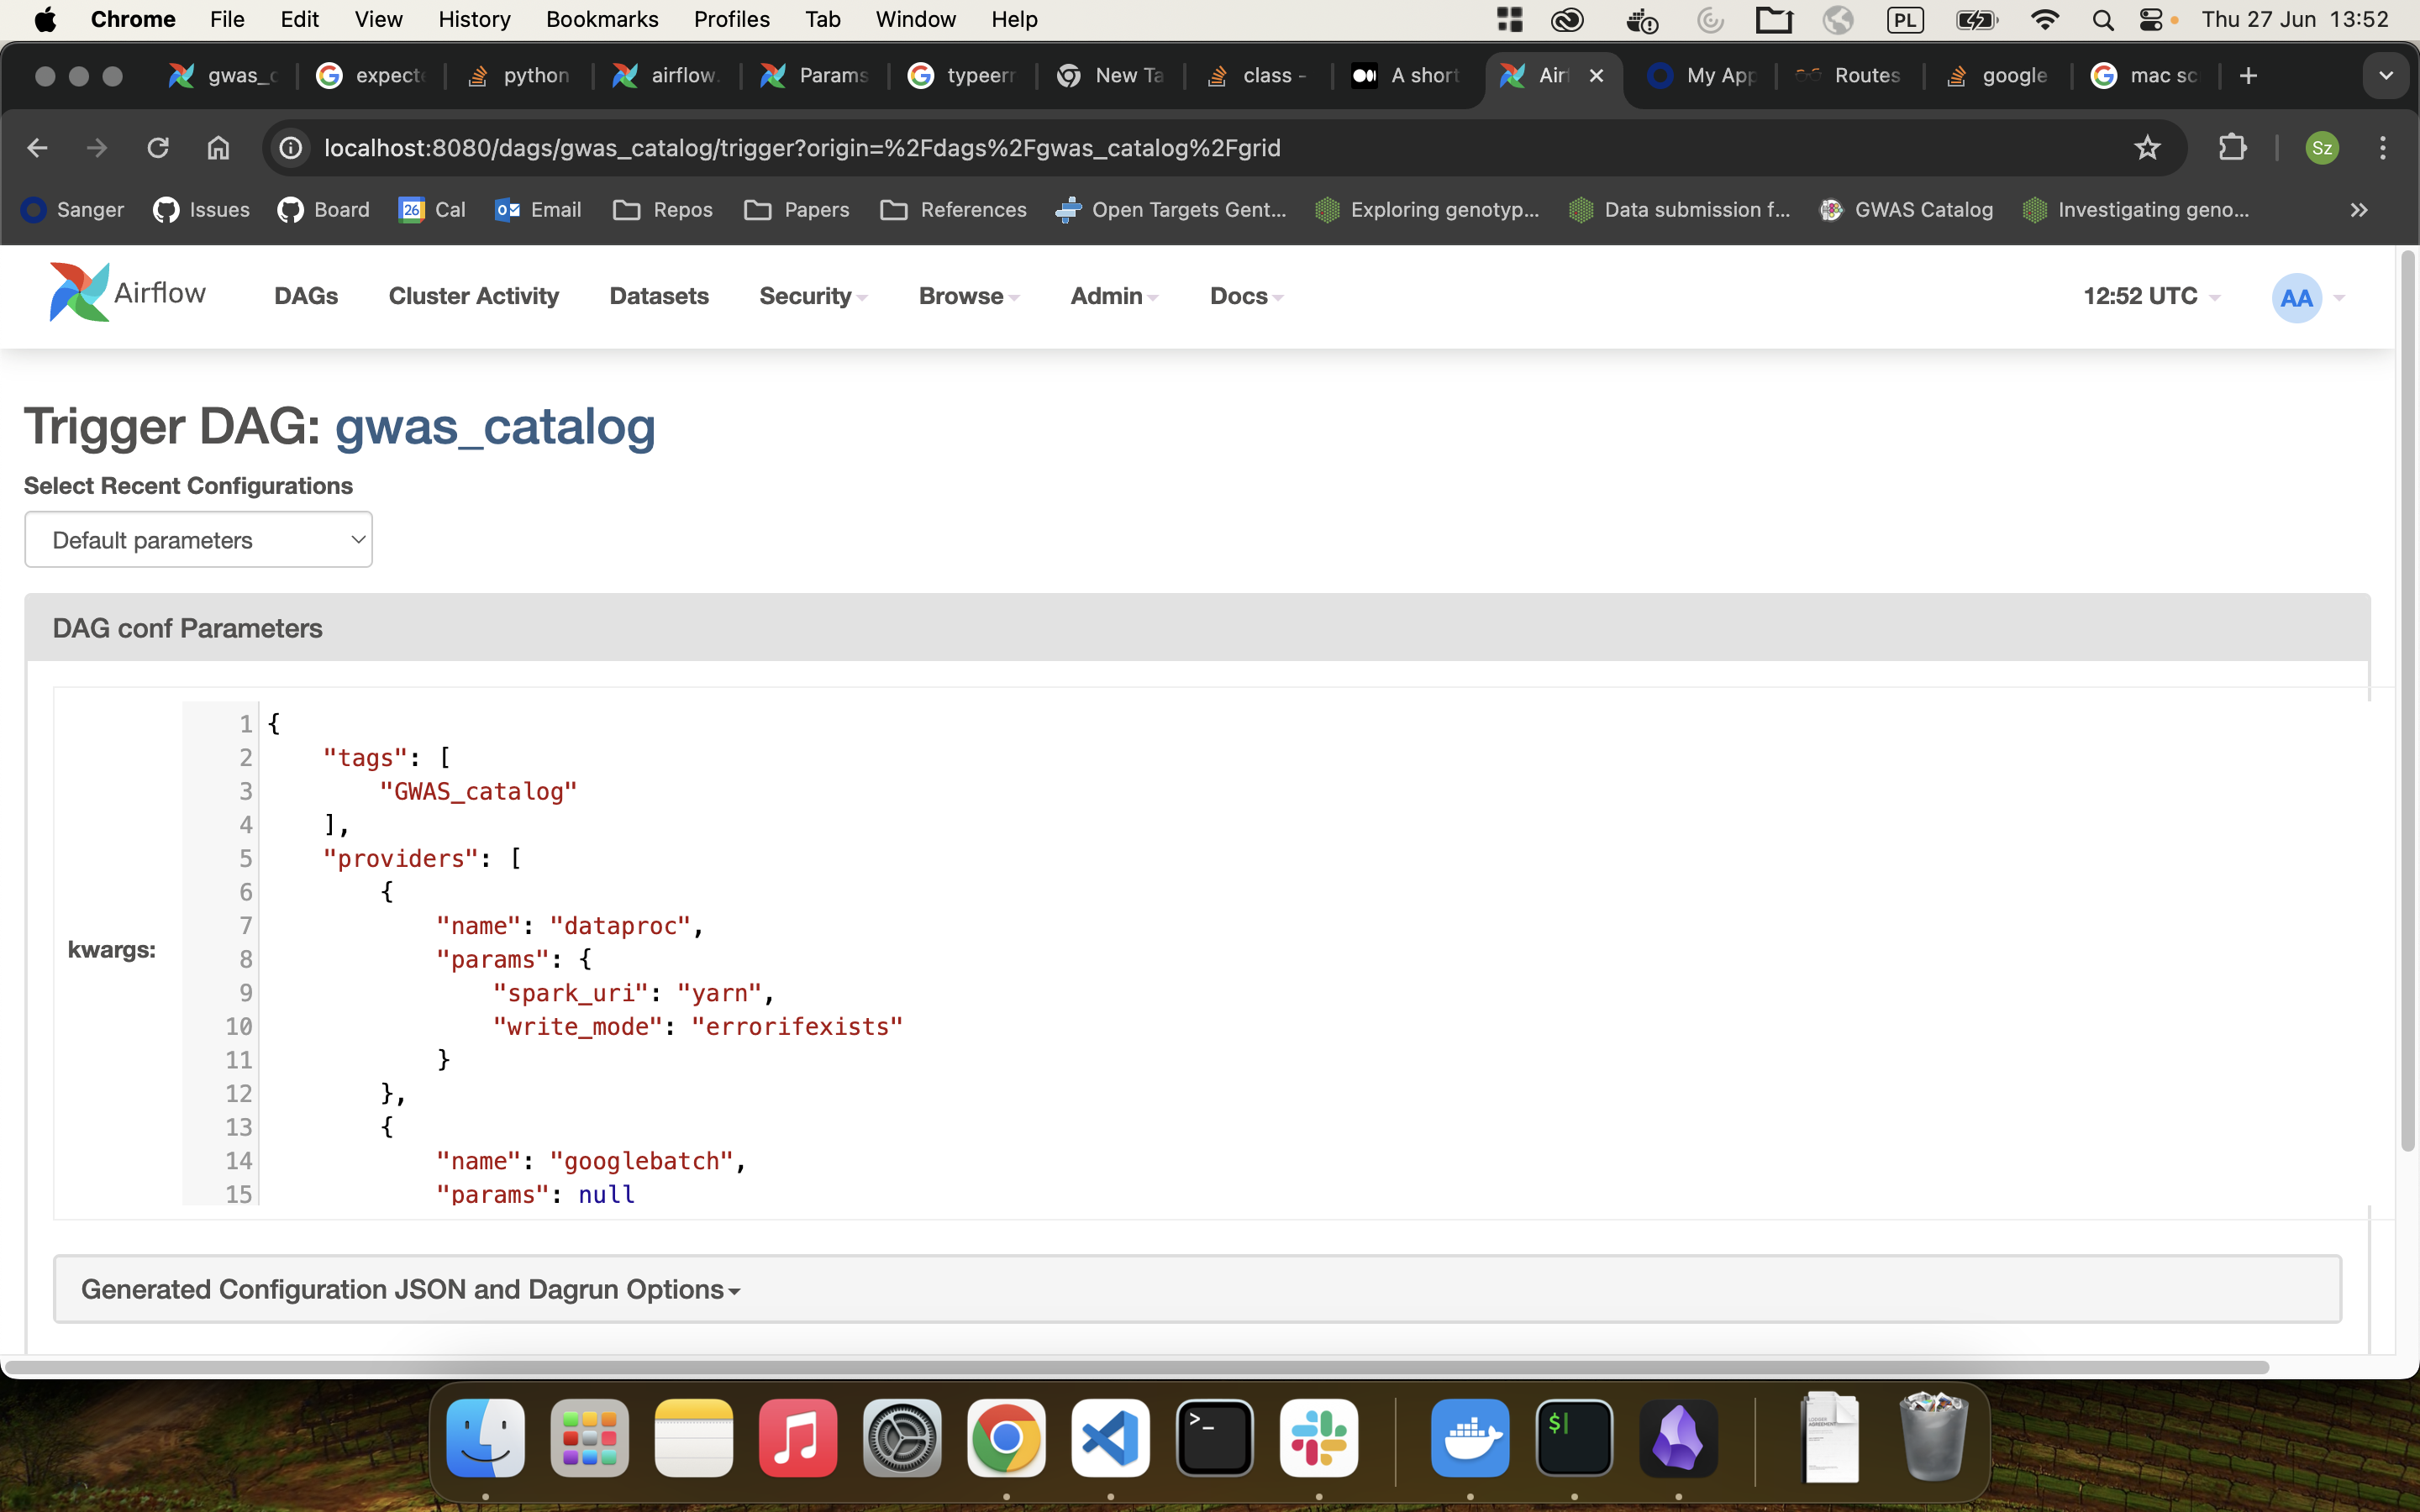Image resolution: width=2420 pixels, height=1512 pixels.
Task: Reload the page with refresh icon
Action: tap(158, 148)
